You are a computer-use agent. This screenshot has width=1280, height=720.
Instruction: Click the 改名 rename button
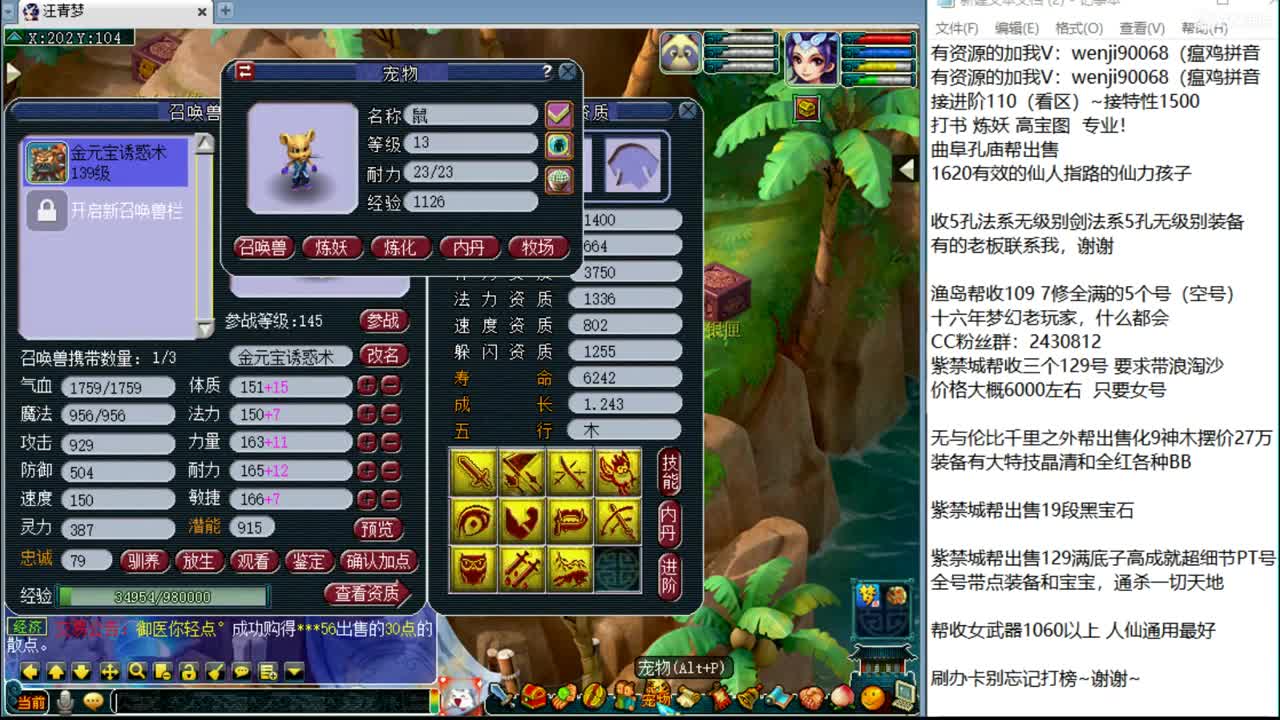(x=383, y=355)
